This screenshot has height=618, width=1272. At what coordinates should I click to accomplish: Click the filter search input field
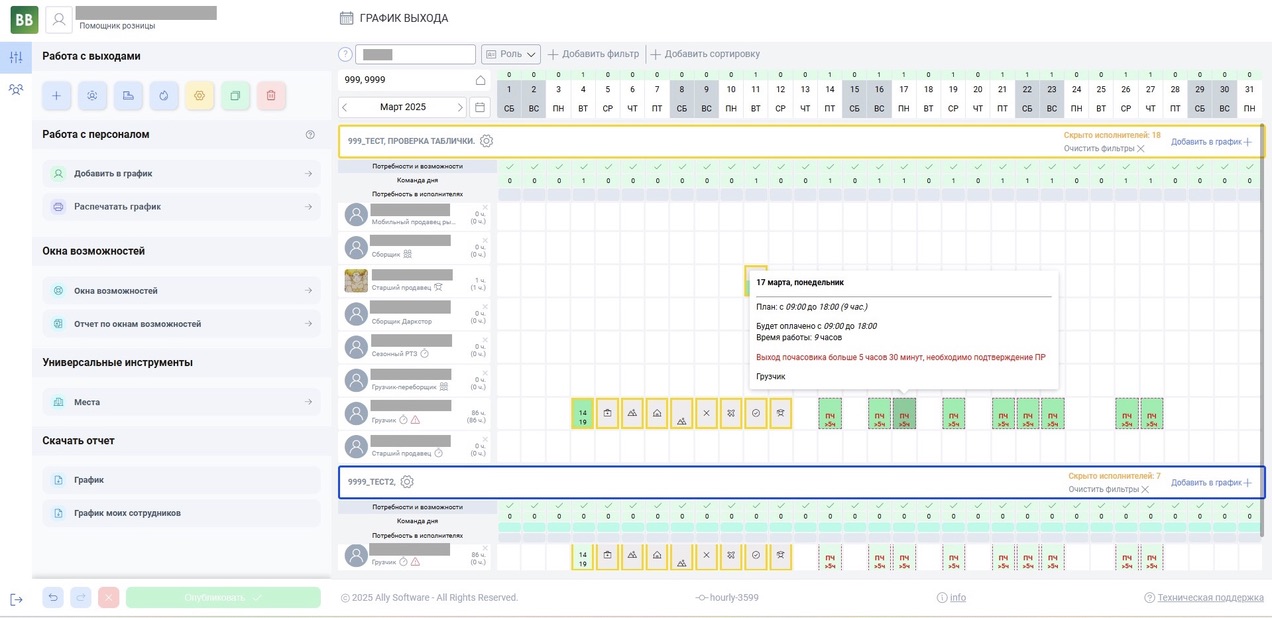pyautogui.click(x=415, y=54)
